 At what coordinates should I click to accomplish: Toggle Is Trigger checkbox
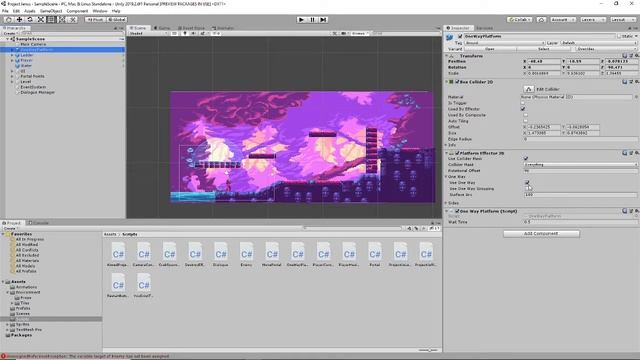pos(523,103)
